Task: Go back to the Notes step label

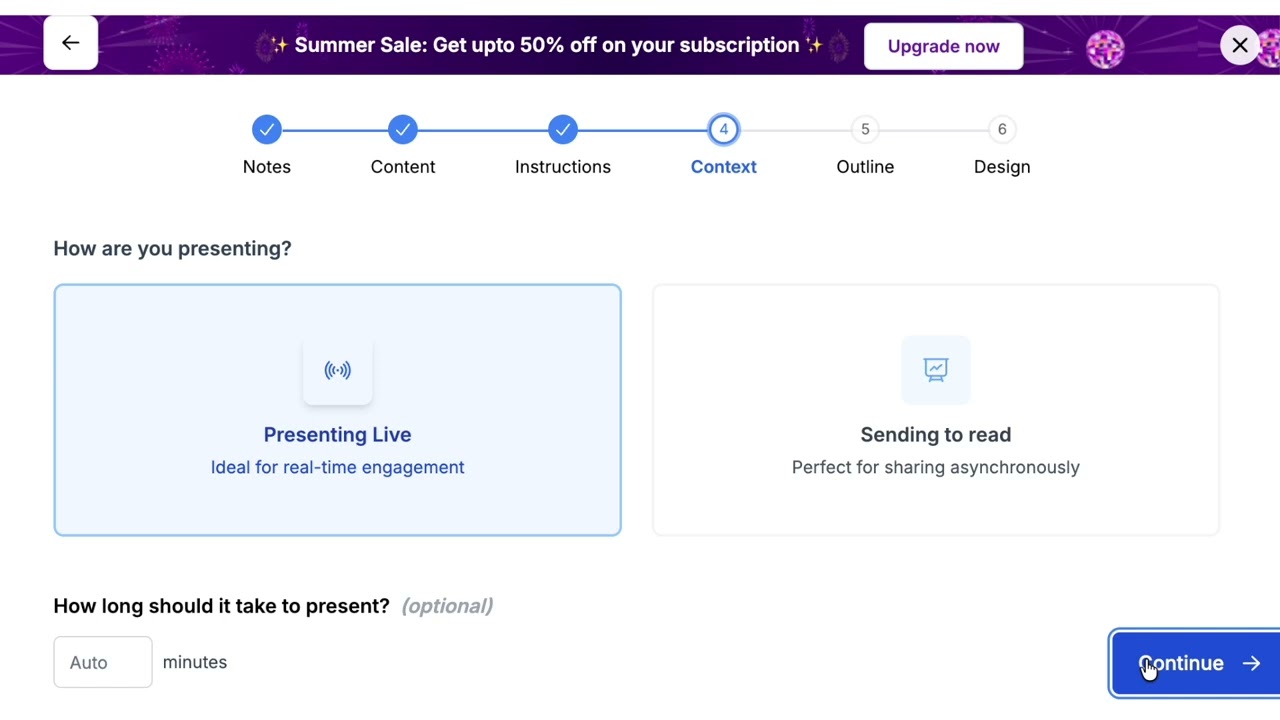Action: pyautogui.click(x=266, y=167)
